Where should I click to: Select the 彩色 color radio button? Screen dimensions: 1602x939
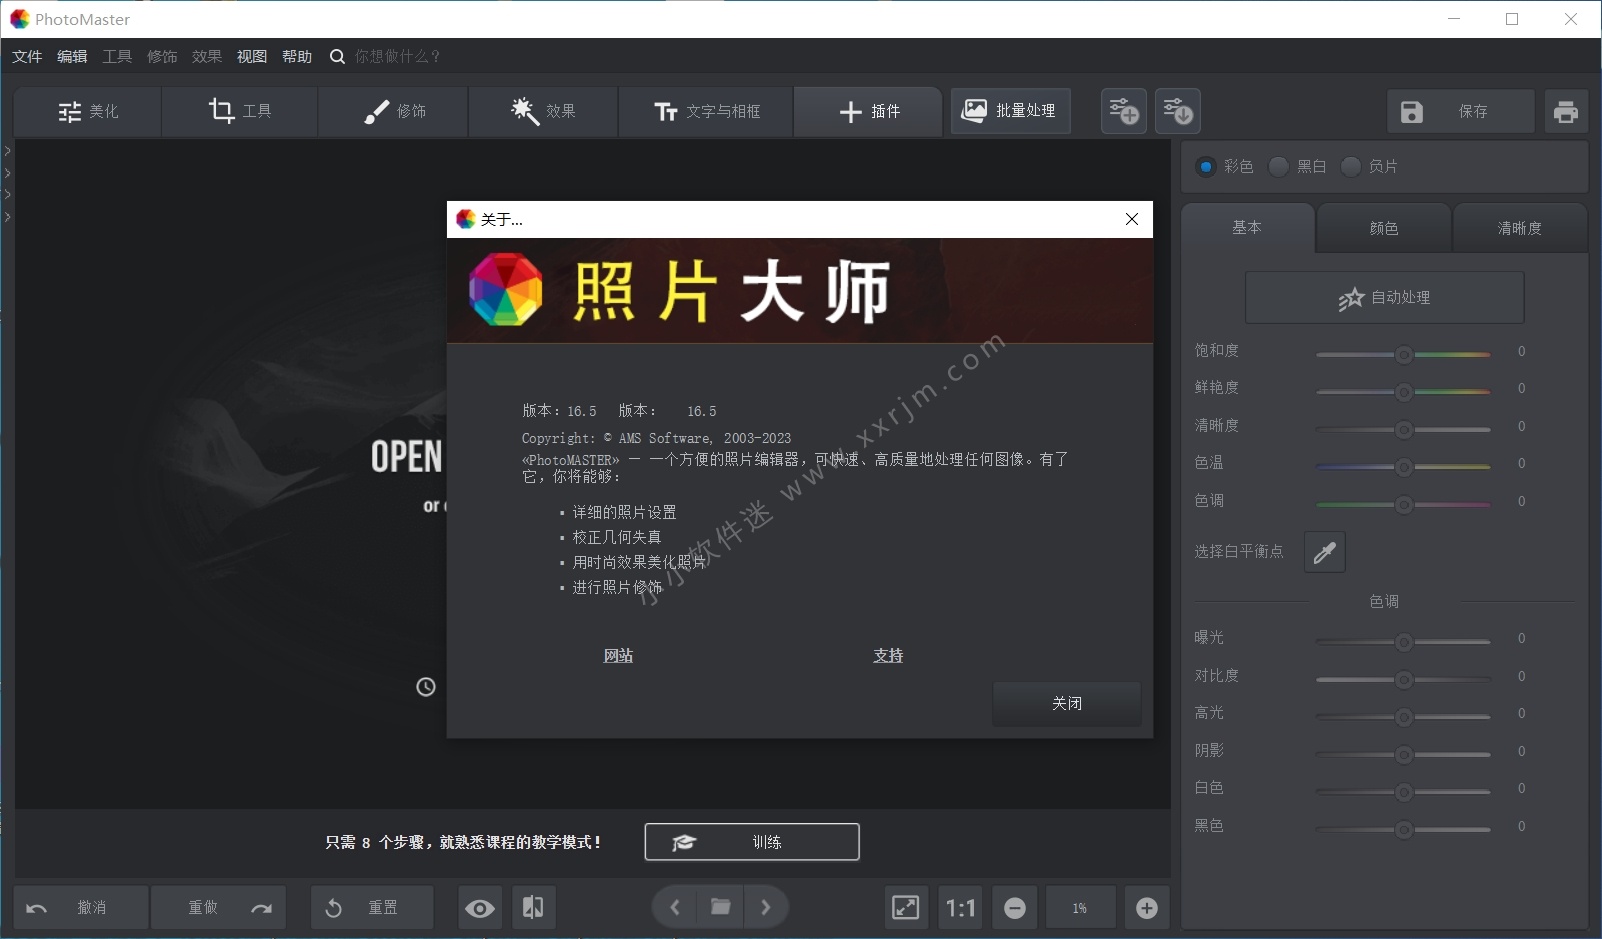[1206, 166]
